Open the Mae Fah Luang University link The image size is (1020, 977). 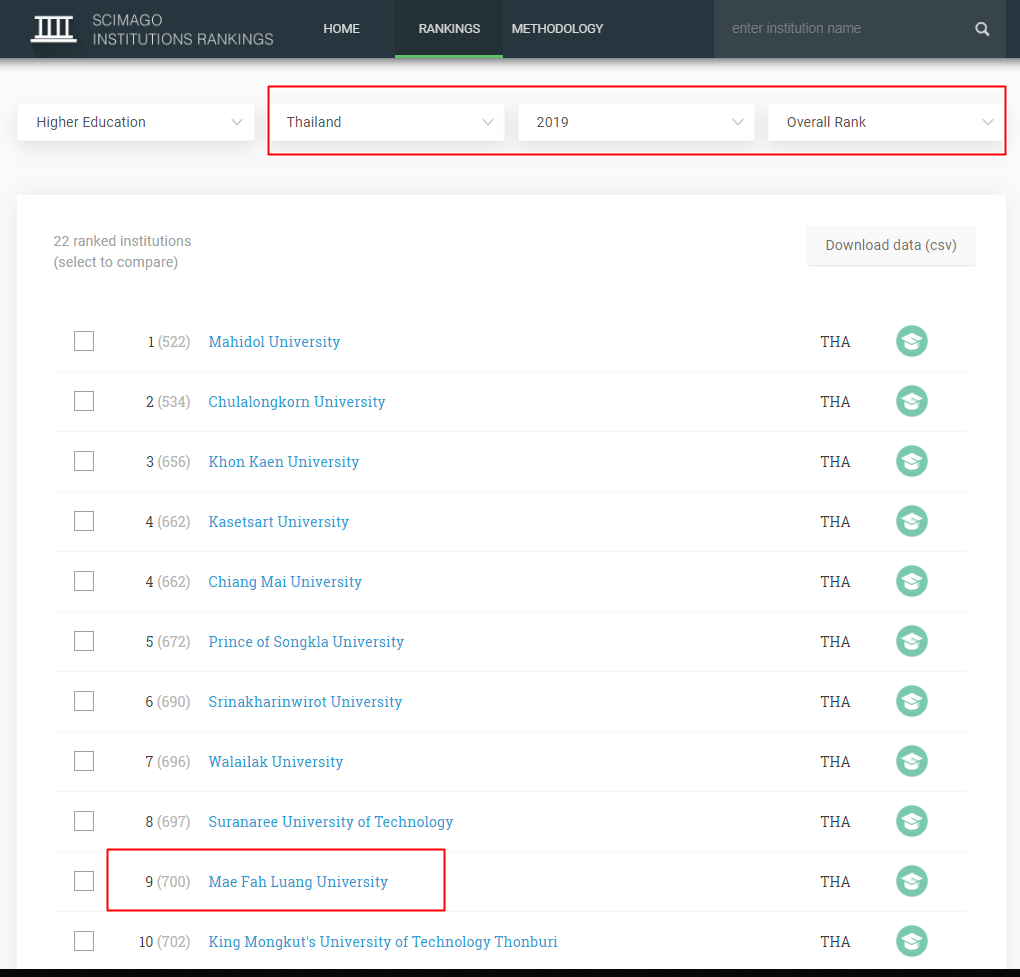point(298,881)
